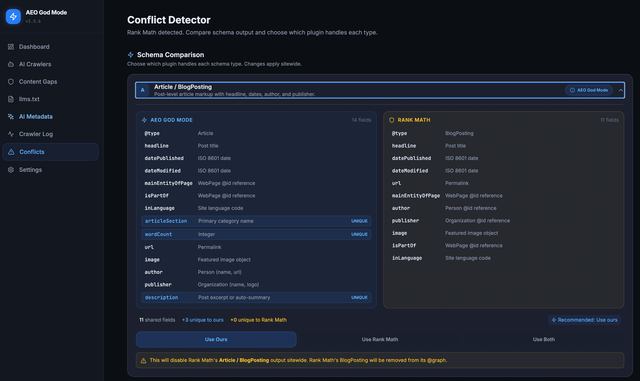Click the UNIQUE tag on wordCount
This screenshot has height=381, width=640.
tap(359, 234)
